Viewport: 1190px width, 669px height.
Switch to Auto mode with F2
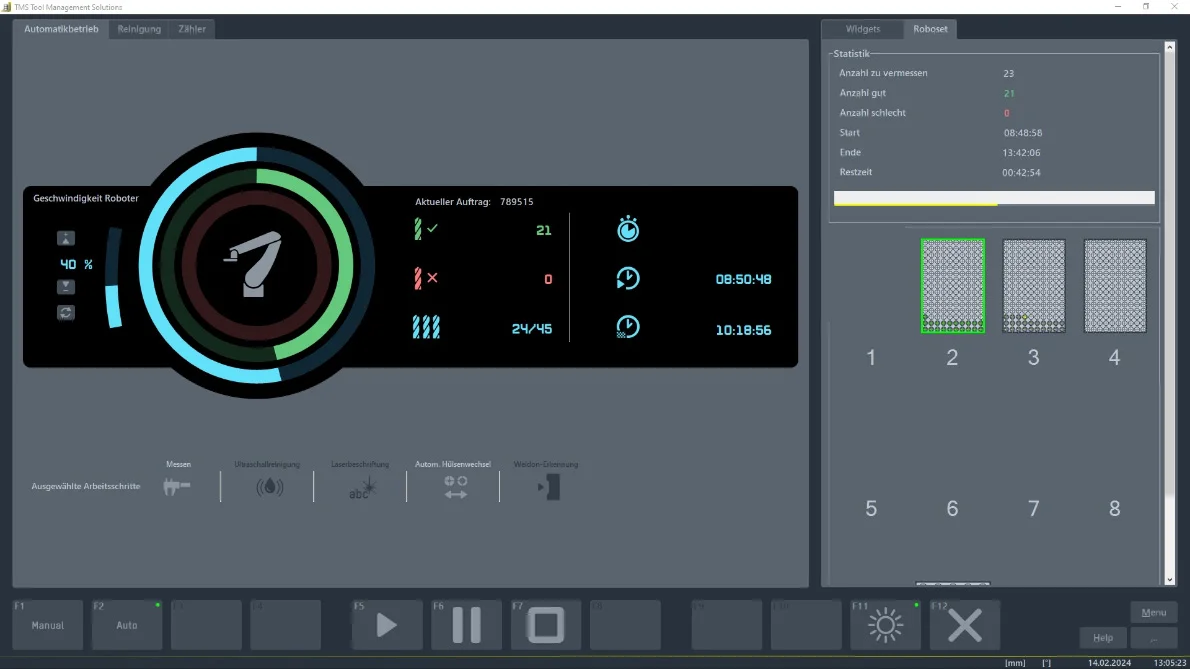click(127, 625)
